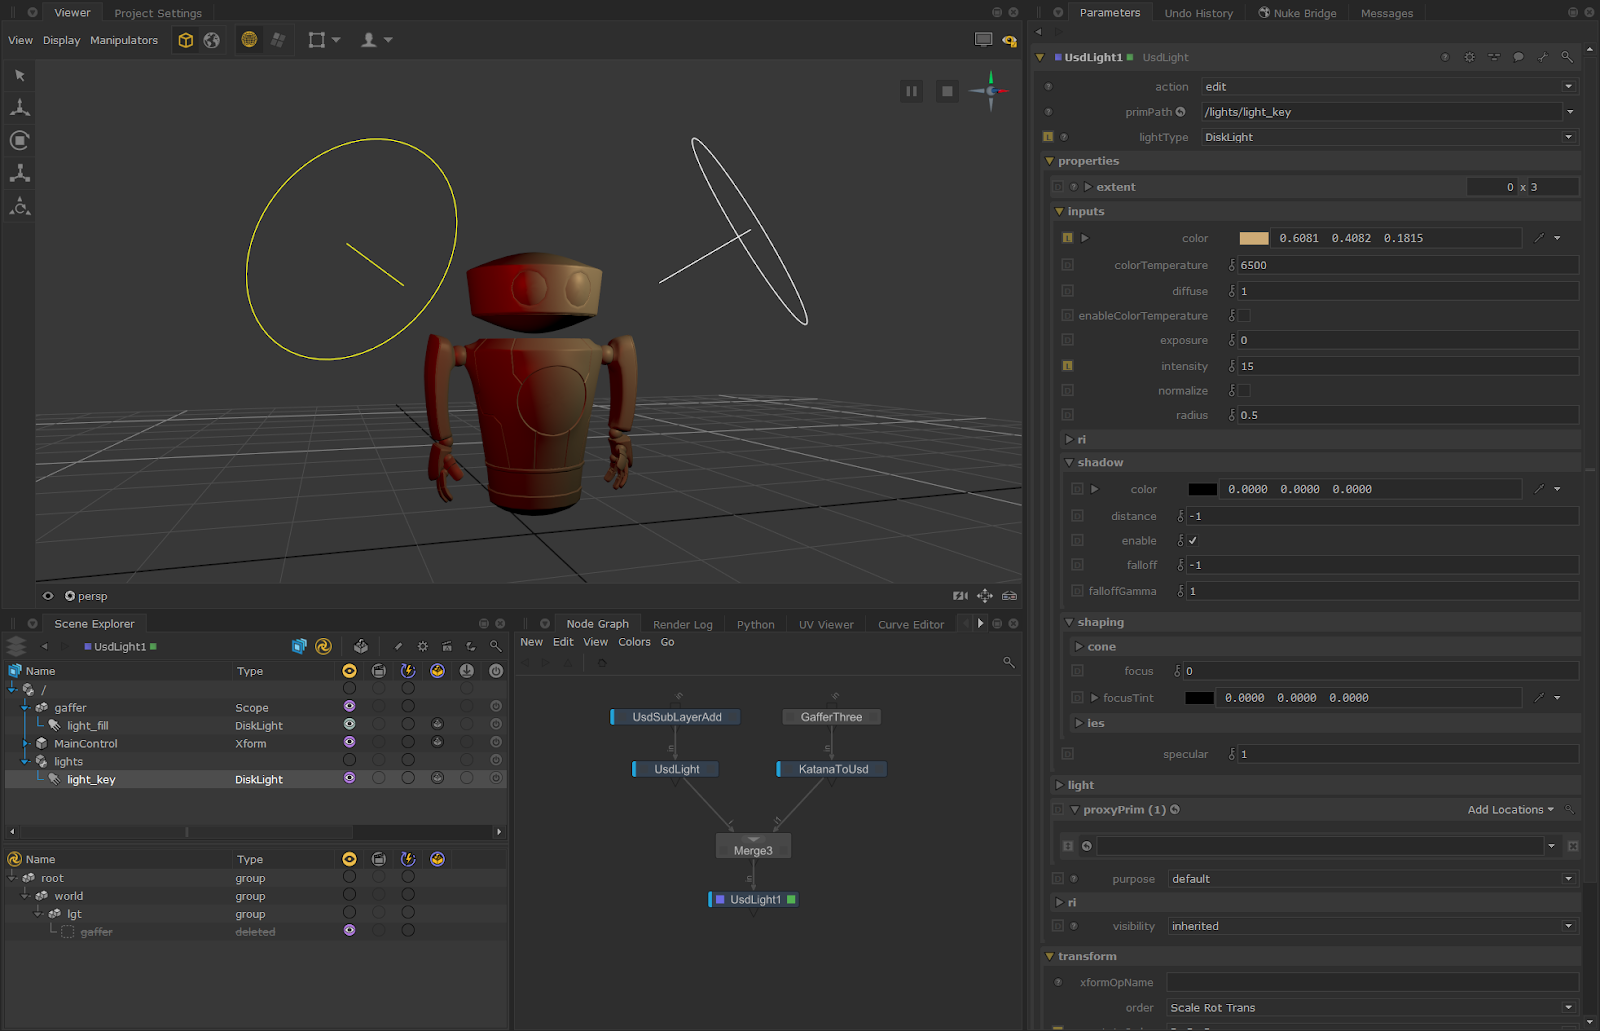
Task: Open the Manipulators menu in viewer
Action: [124, 40]
